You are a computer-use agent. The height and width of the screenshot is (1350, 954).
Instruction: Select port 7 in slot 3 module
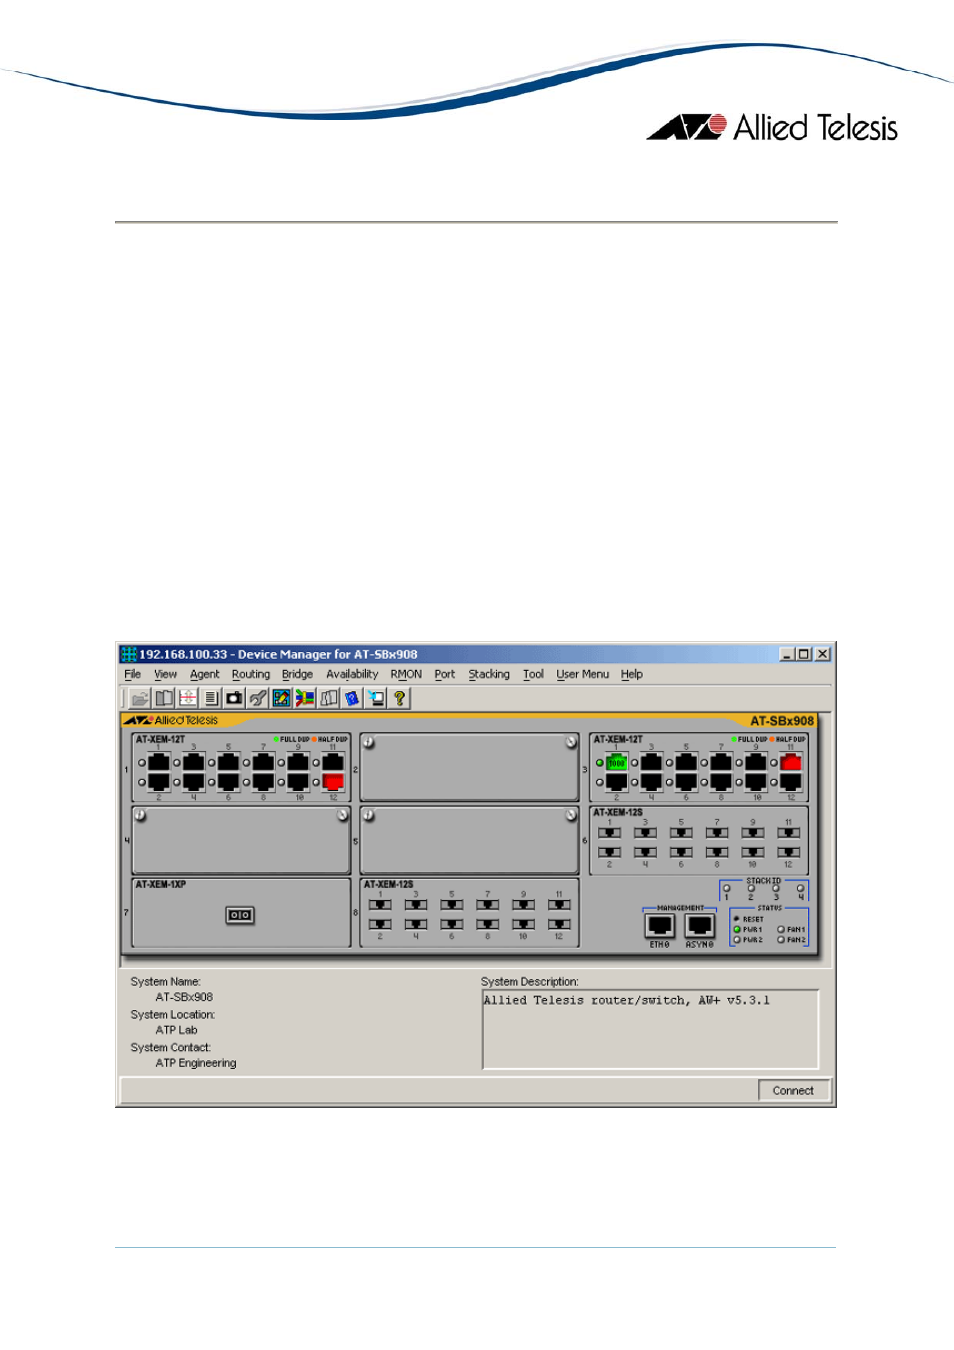click(721, 762)
